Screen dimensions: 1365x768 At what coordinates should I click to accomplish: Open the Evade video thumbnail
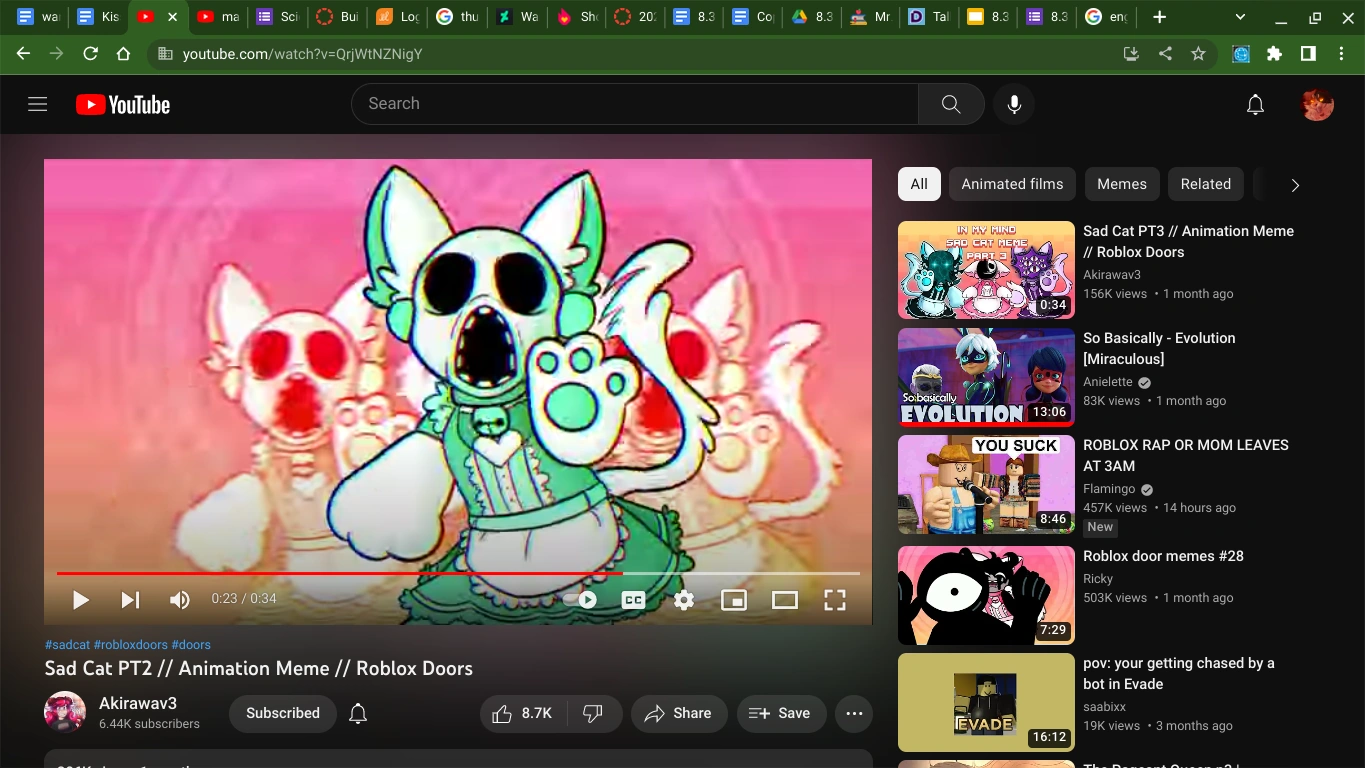986,702
